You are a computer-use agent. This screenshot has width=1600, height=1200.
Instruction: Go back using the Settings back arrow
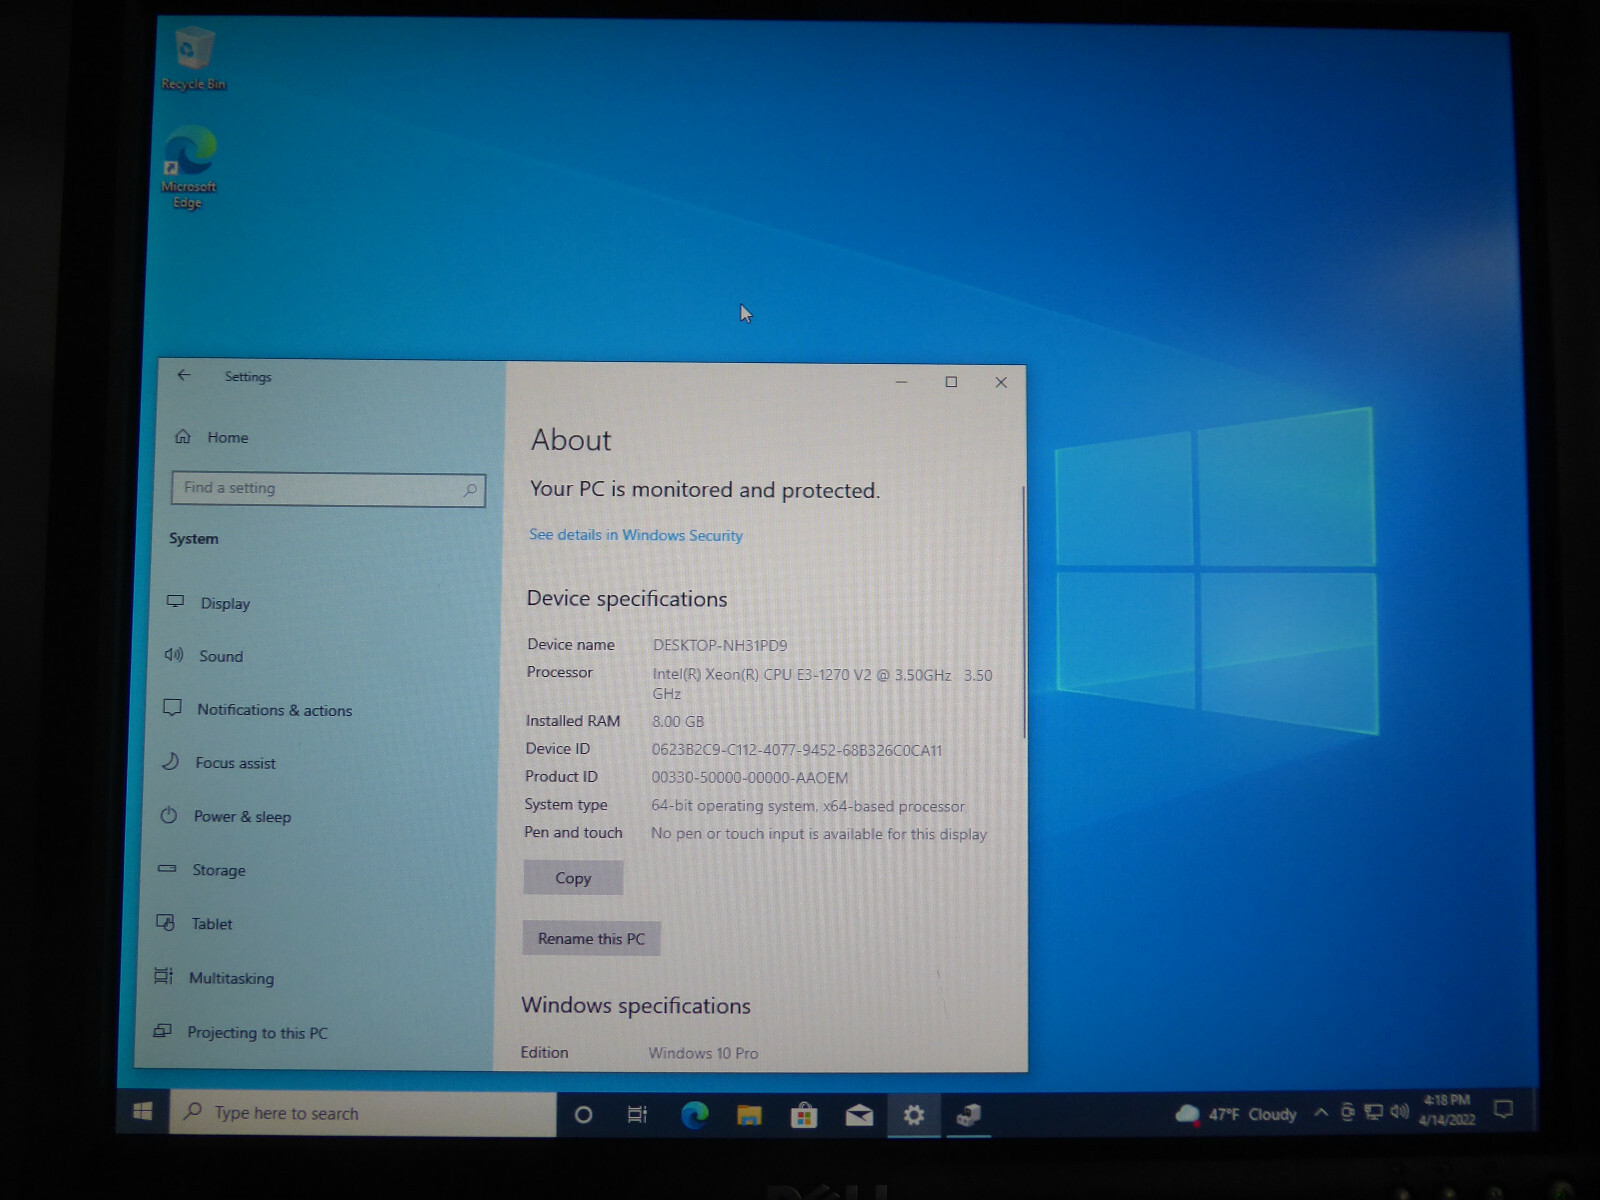184,375
